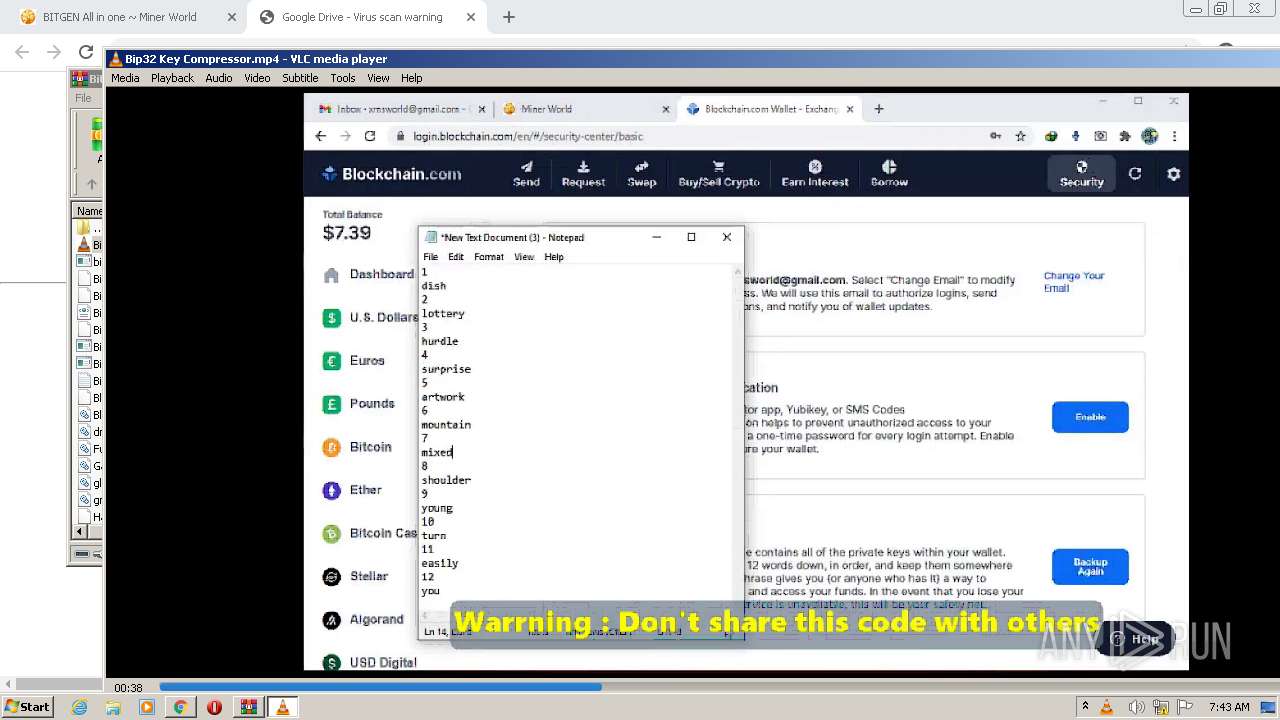Select Pounds in wallet sidebar
Viewport: 1280px width, 720px height.
(x=359, y=404)
